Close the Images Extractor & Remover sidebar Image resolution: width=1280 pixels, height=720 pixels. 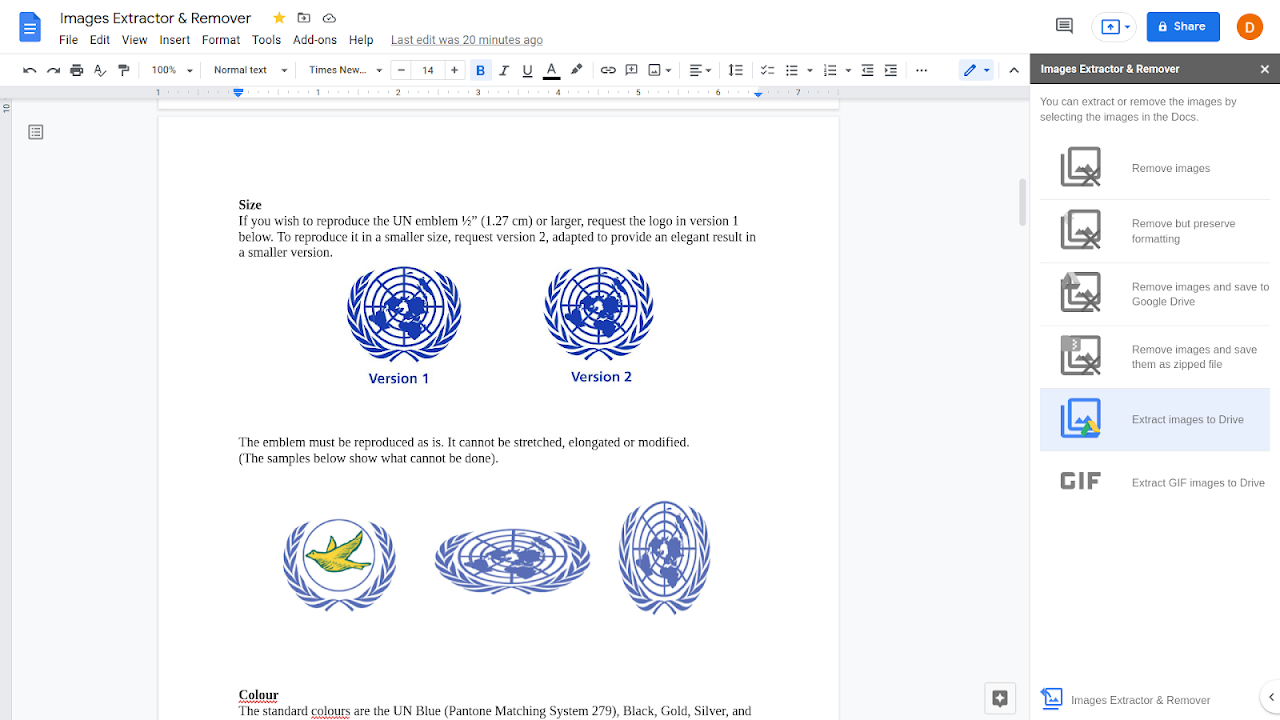tap(1264, 69)
